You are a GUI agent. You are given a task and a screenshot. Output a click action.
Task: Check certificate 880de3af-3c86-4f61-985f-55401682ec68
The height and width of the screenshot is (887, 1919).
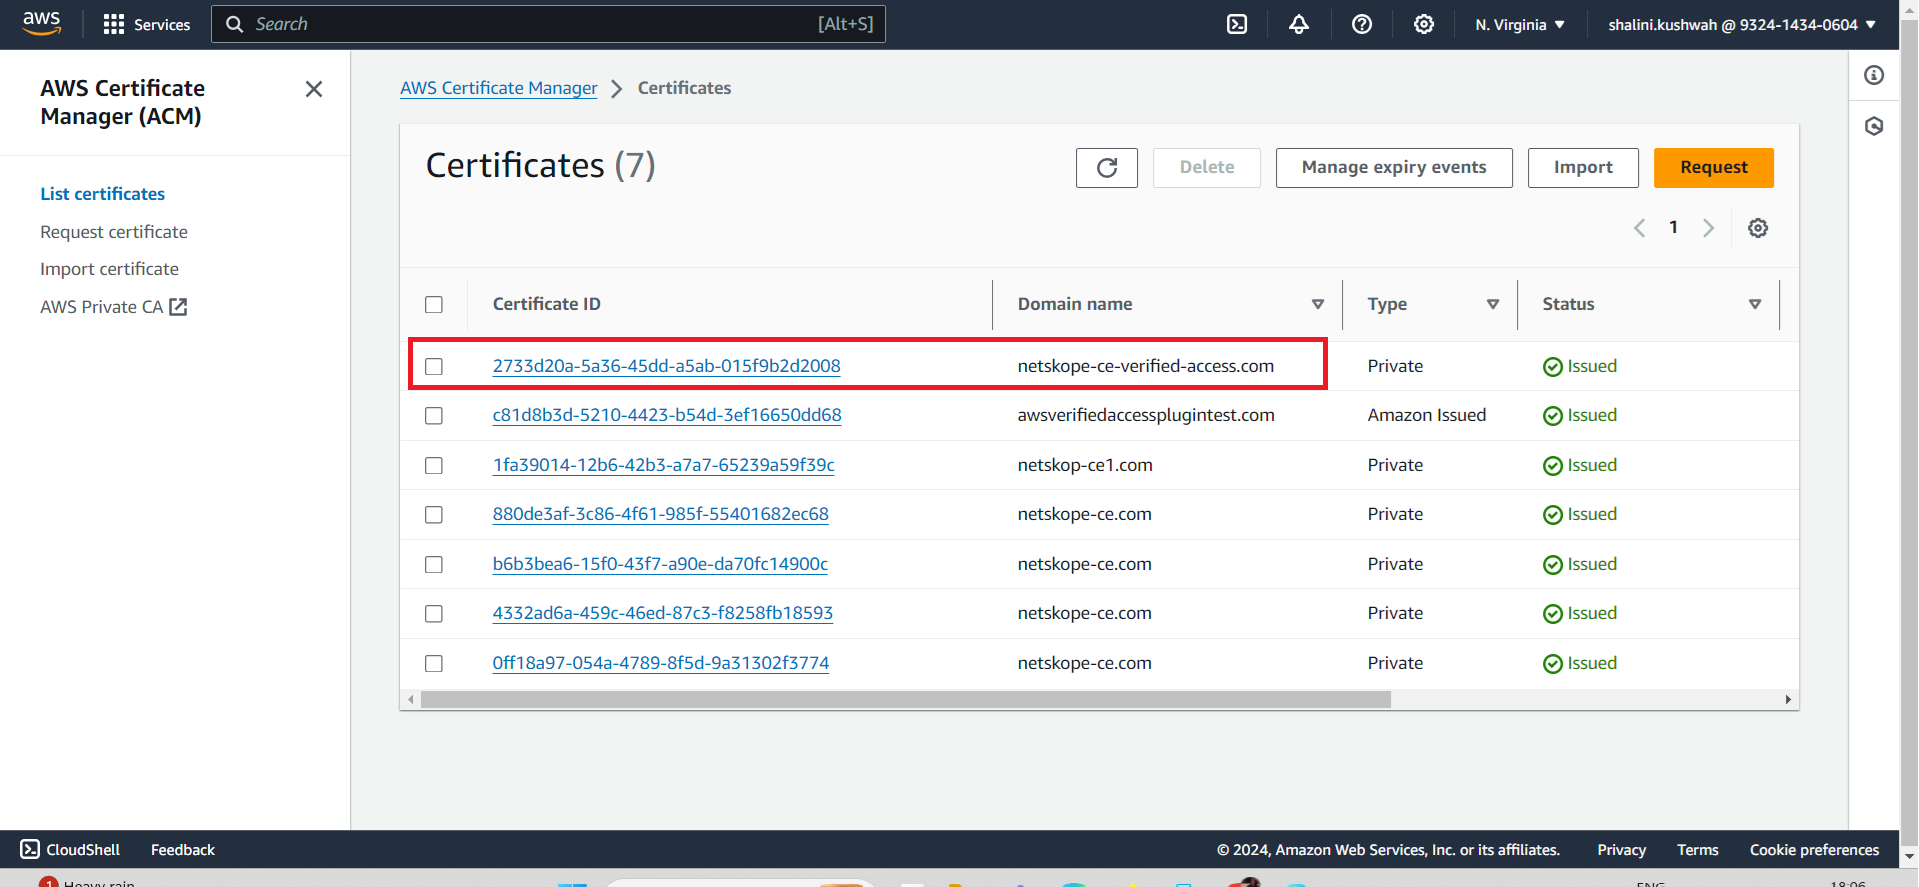tap(434, 514)
